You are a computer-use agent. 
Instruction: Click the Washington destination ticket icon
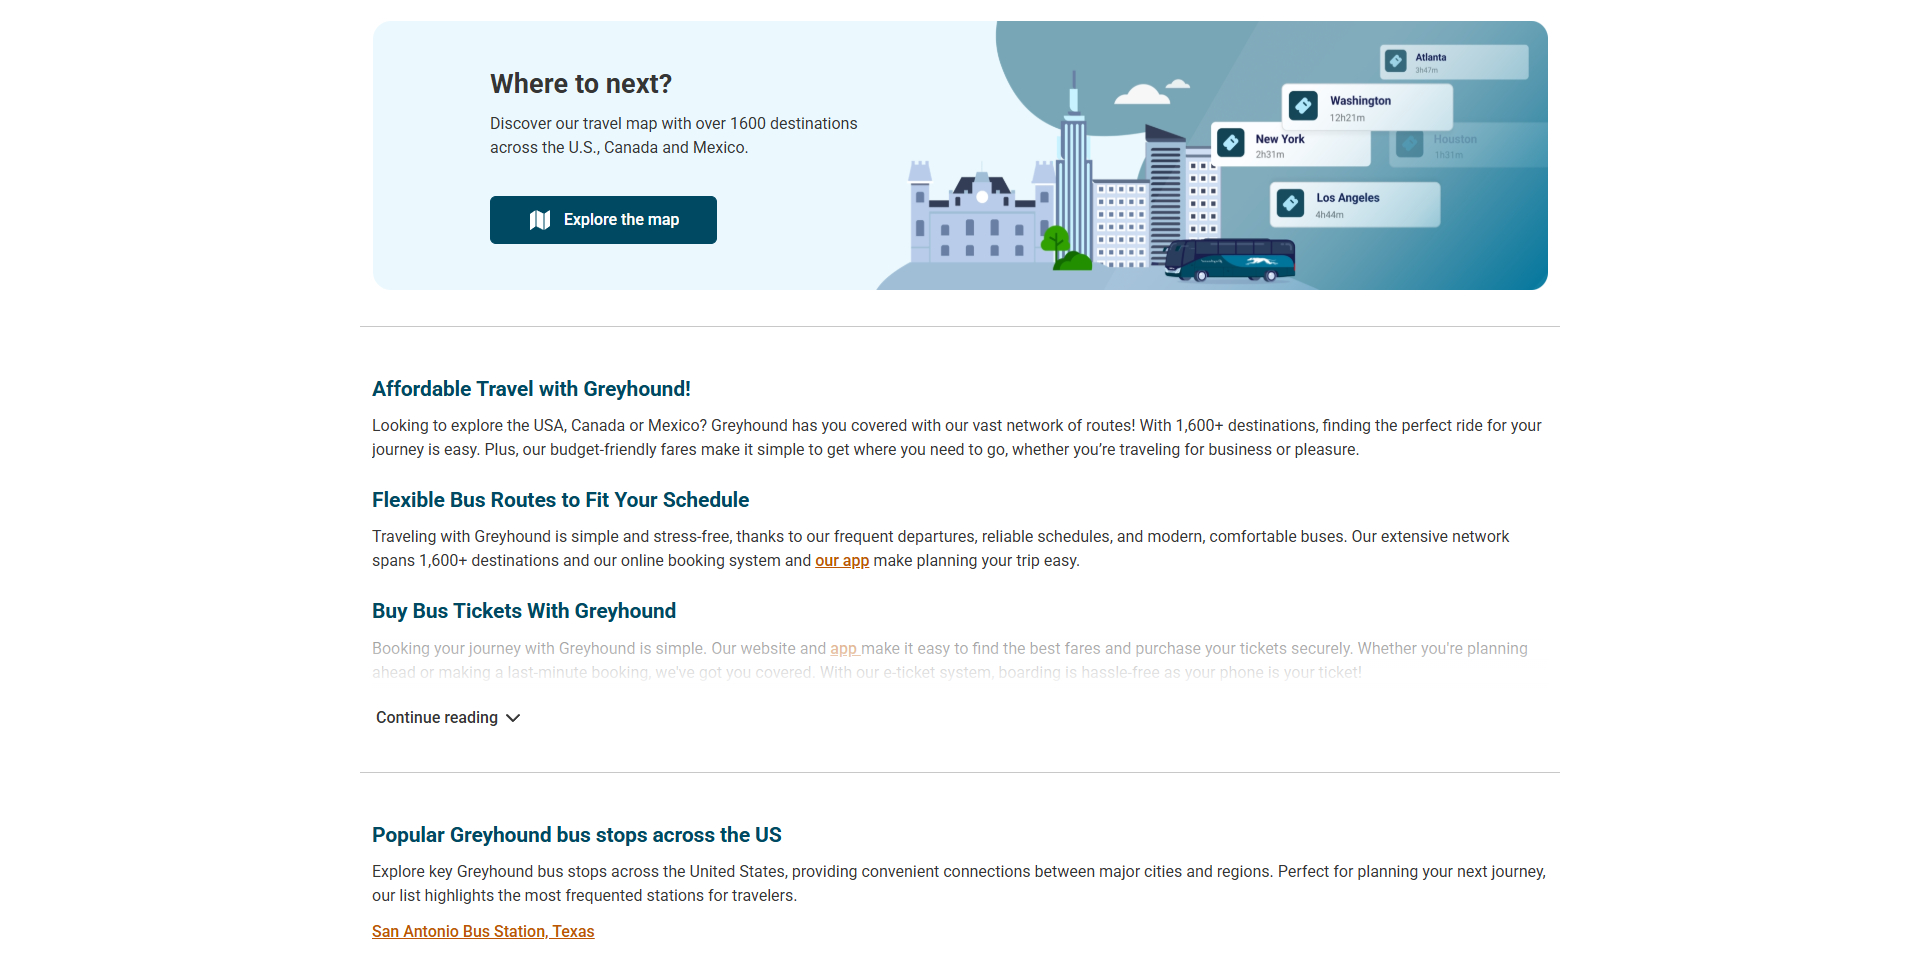1303,106
